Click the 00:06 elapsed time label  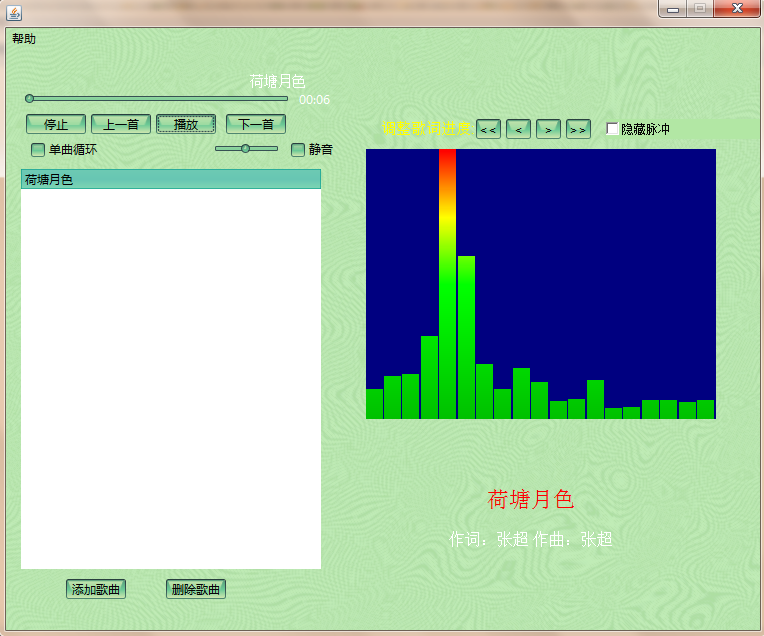(x=314, y=100)
